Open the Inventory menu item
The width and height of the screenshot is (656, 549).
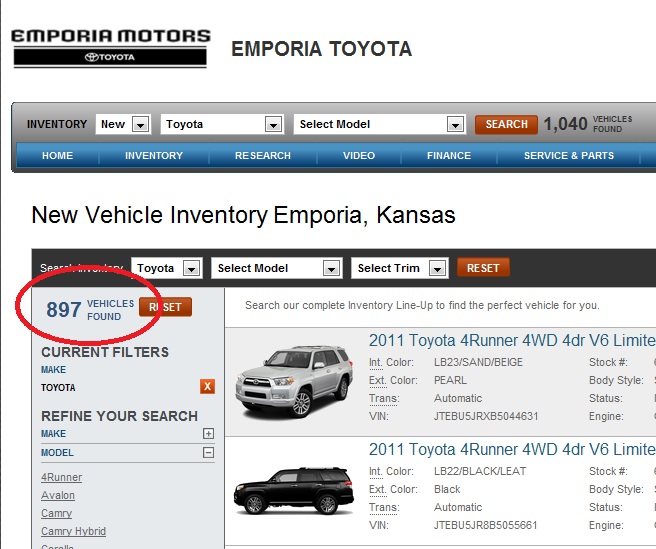pyautogui.click(x=154, y=156)
